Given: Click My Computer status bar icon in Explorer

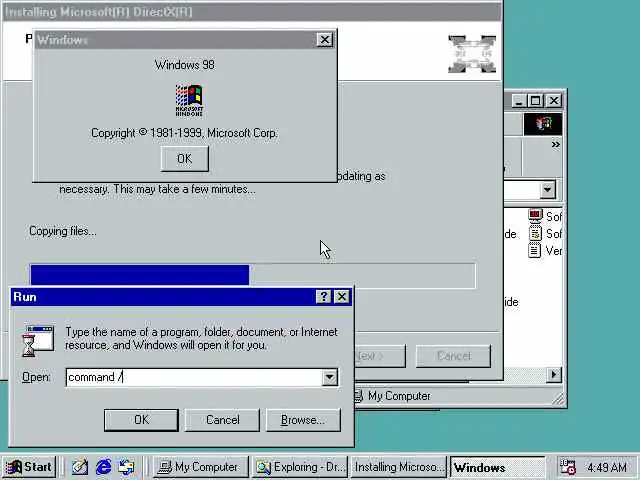Looking at the screenshot, I should click(x=358, y=396).
